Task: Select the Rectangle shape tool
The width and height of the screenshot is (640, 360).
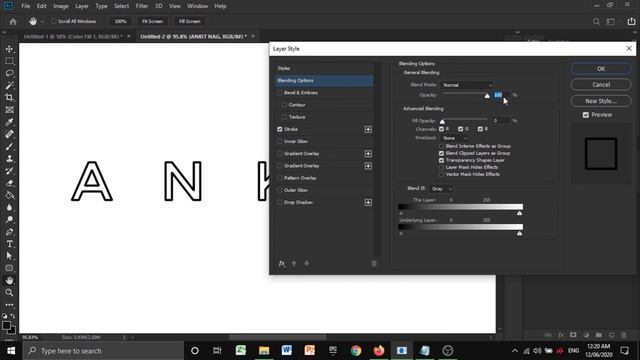Action: coord(9,268)
